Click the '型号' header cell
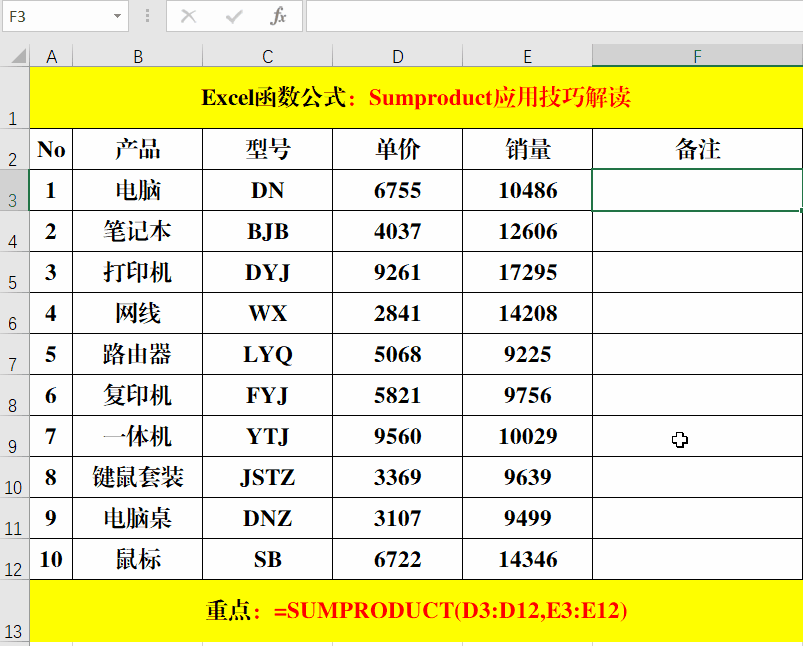 click(x=267, y=149)
